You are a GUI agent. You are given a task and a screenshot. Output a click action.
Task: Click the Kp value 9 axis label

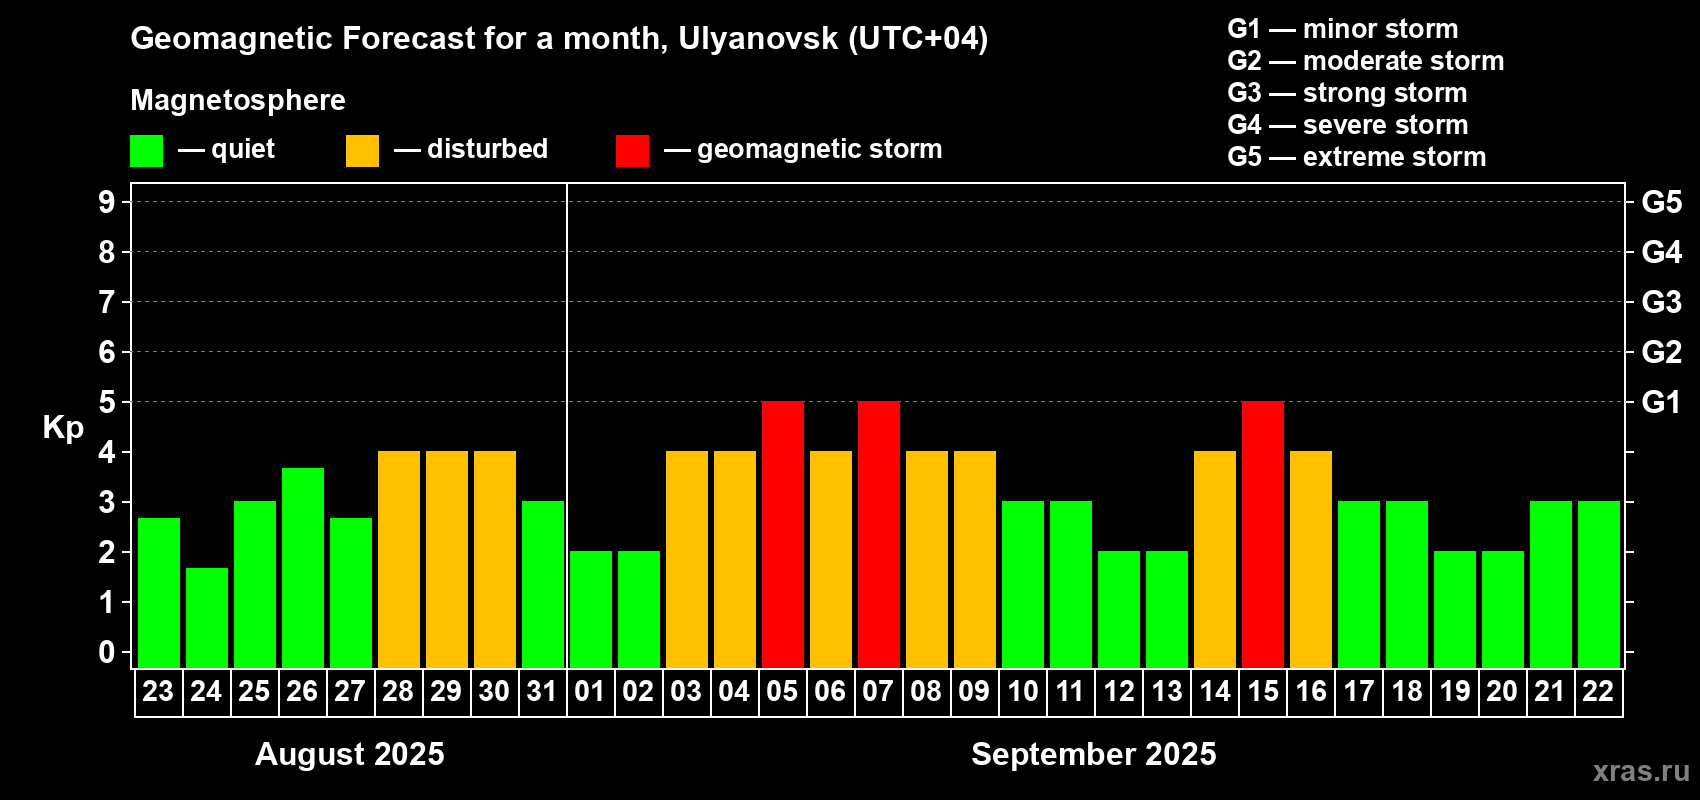[x=107, y=202]
